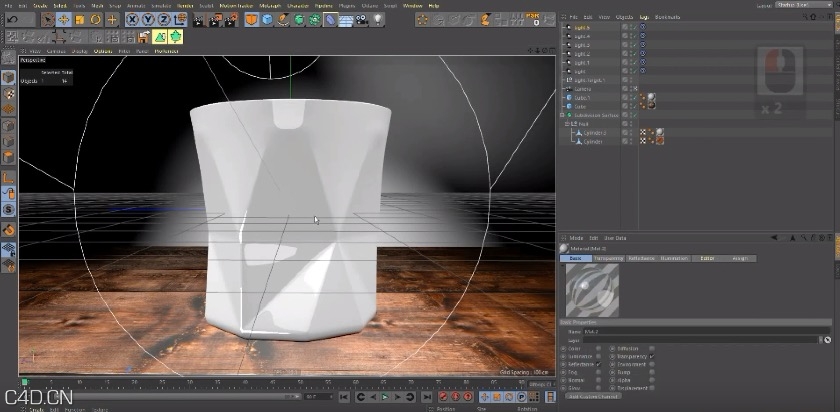Click the red Record Active Objects button
The height and width of the screenshot is (412, 840).
coord(444,397)
